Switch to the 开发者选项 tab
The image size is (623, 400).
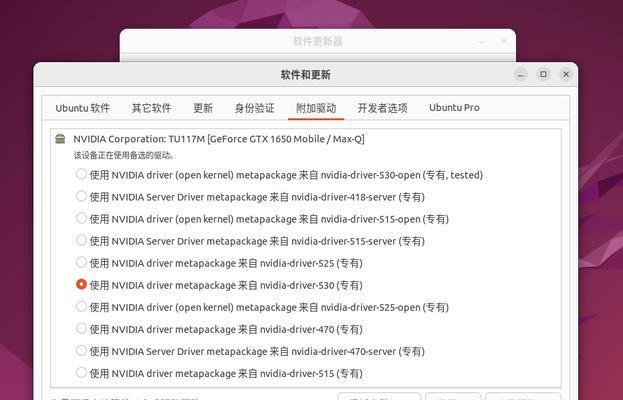coord(382,108)
